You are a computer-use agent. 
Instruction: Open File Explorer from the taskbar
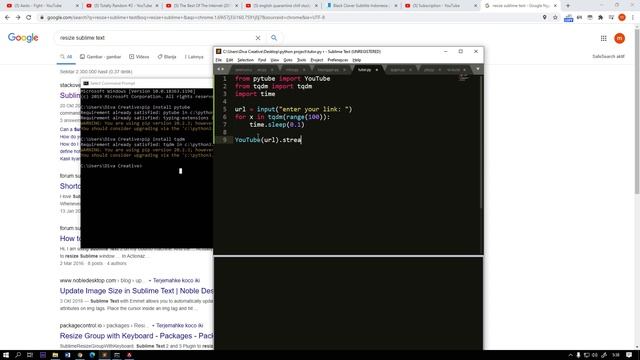55,355
